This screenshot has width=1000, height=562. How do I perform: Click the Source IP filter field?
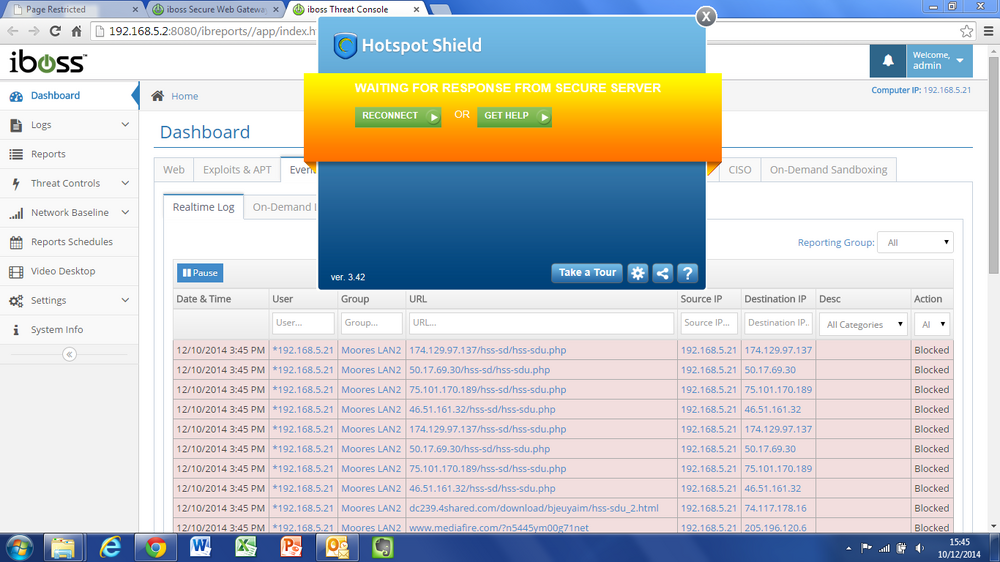(x=709, y=323)
